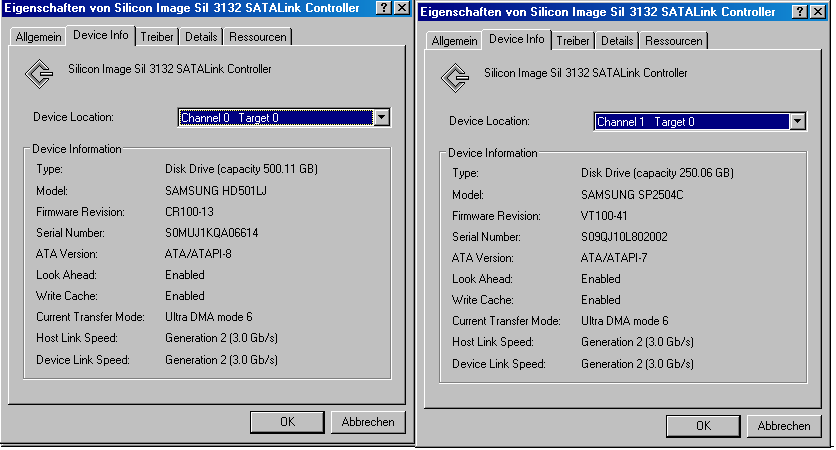Viewport: 836px width, 450px height.
Task: Open the Treiber tab in left window
Action: pos(157,37)
